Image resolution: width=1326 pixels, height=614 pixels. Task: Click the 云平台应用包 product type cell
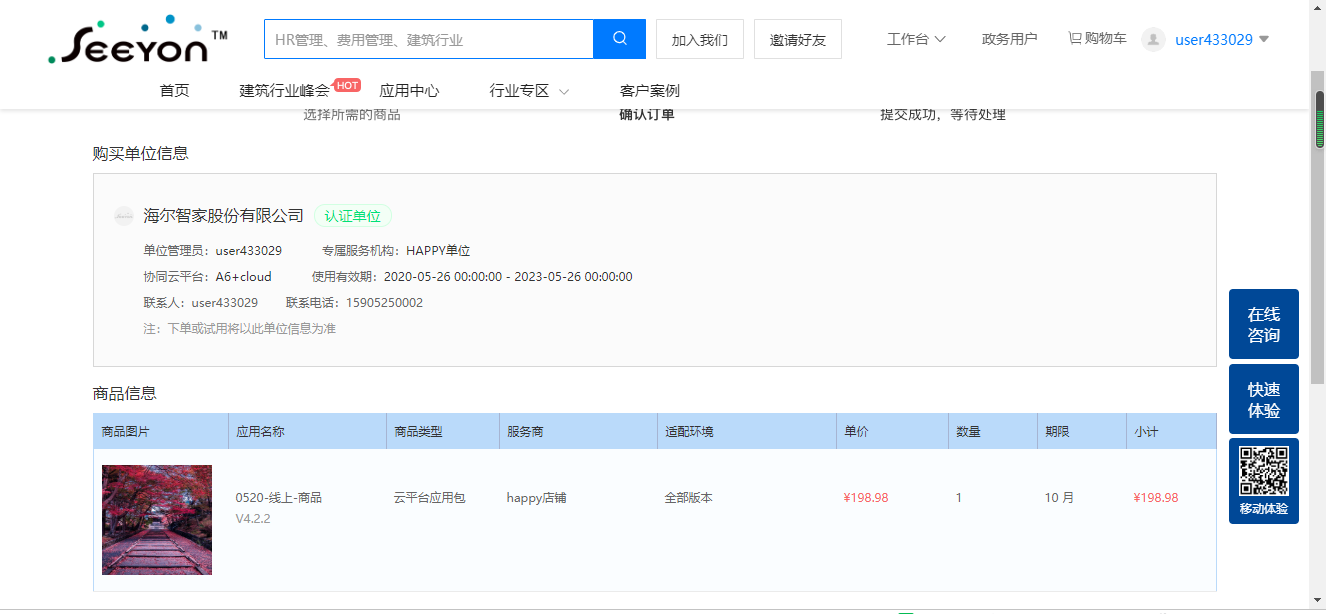tap(430, 498)
